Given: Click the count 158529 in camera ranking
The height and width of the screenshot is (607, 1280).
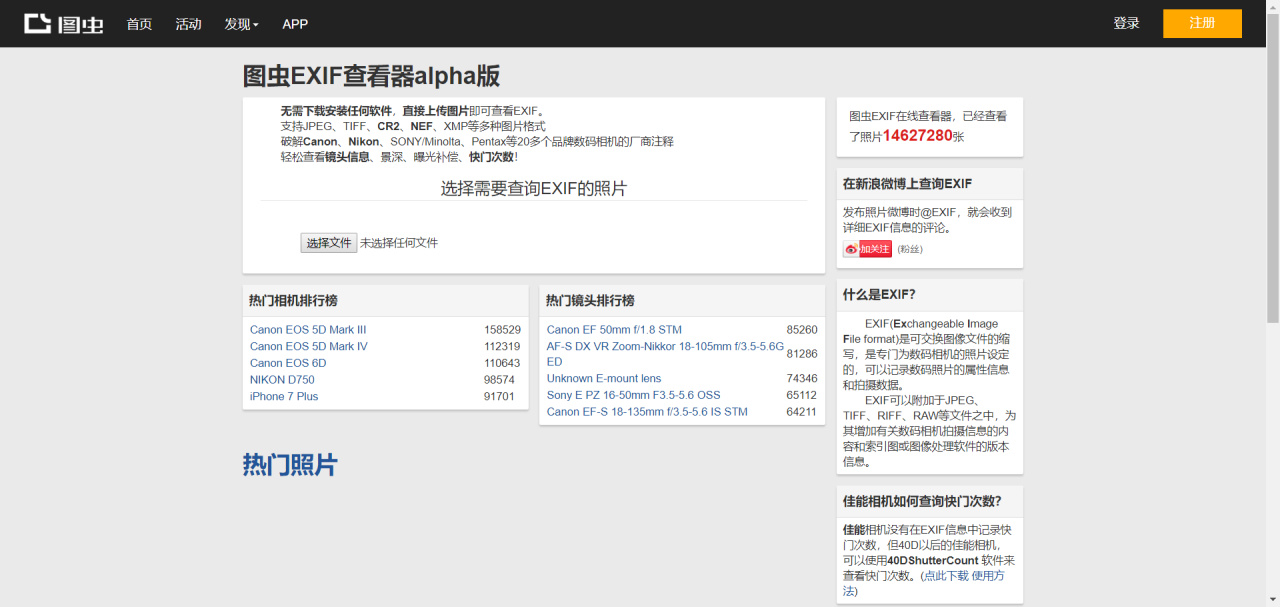Looking at the screenshot, I should (502, 330).
